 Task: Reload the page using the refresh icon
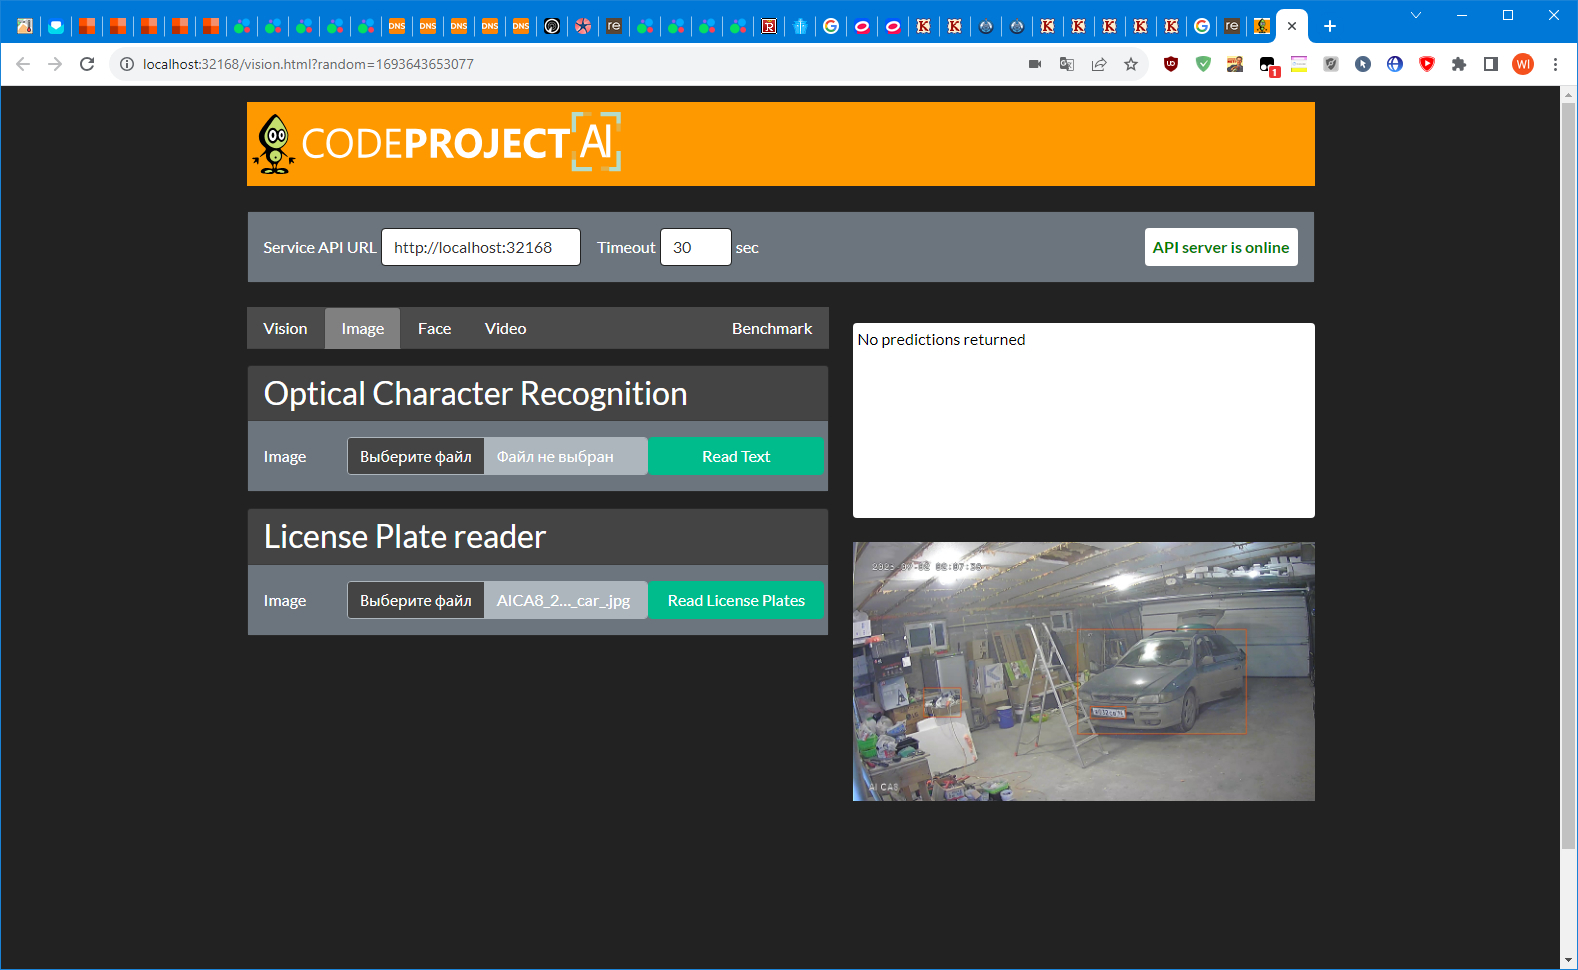click(87, 64)
